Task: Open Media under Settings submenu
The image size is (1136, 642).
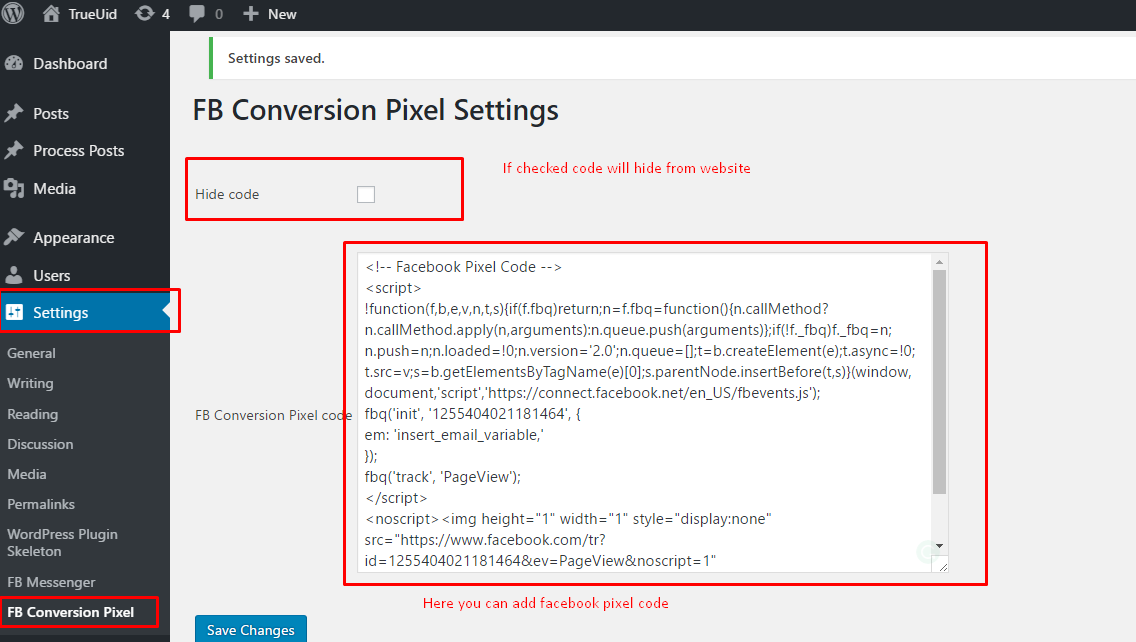Action: (x=27, y=474)
